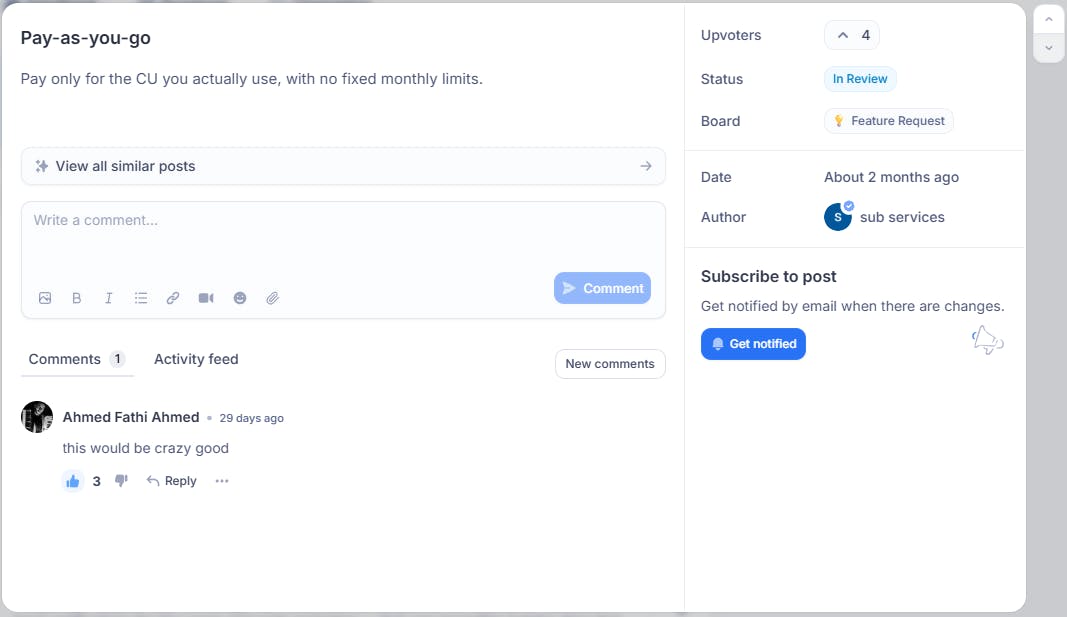The width and height of the screenshot is (1067, 617).
Task: Upvote the Pay-as-you-go post
Action: (851, 35)
